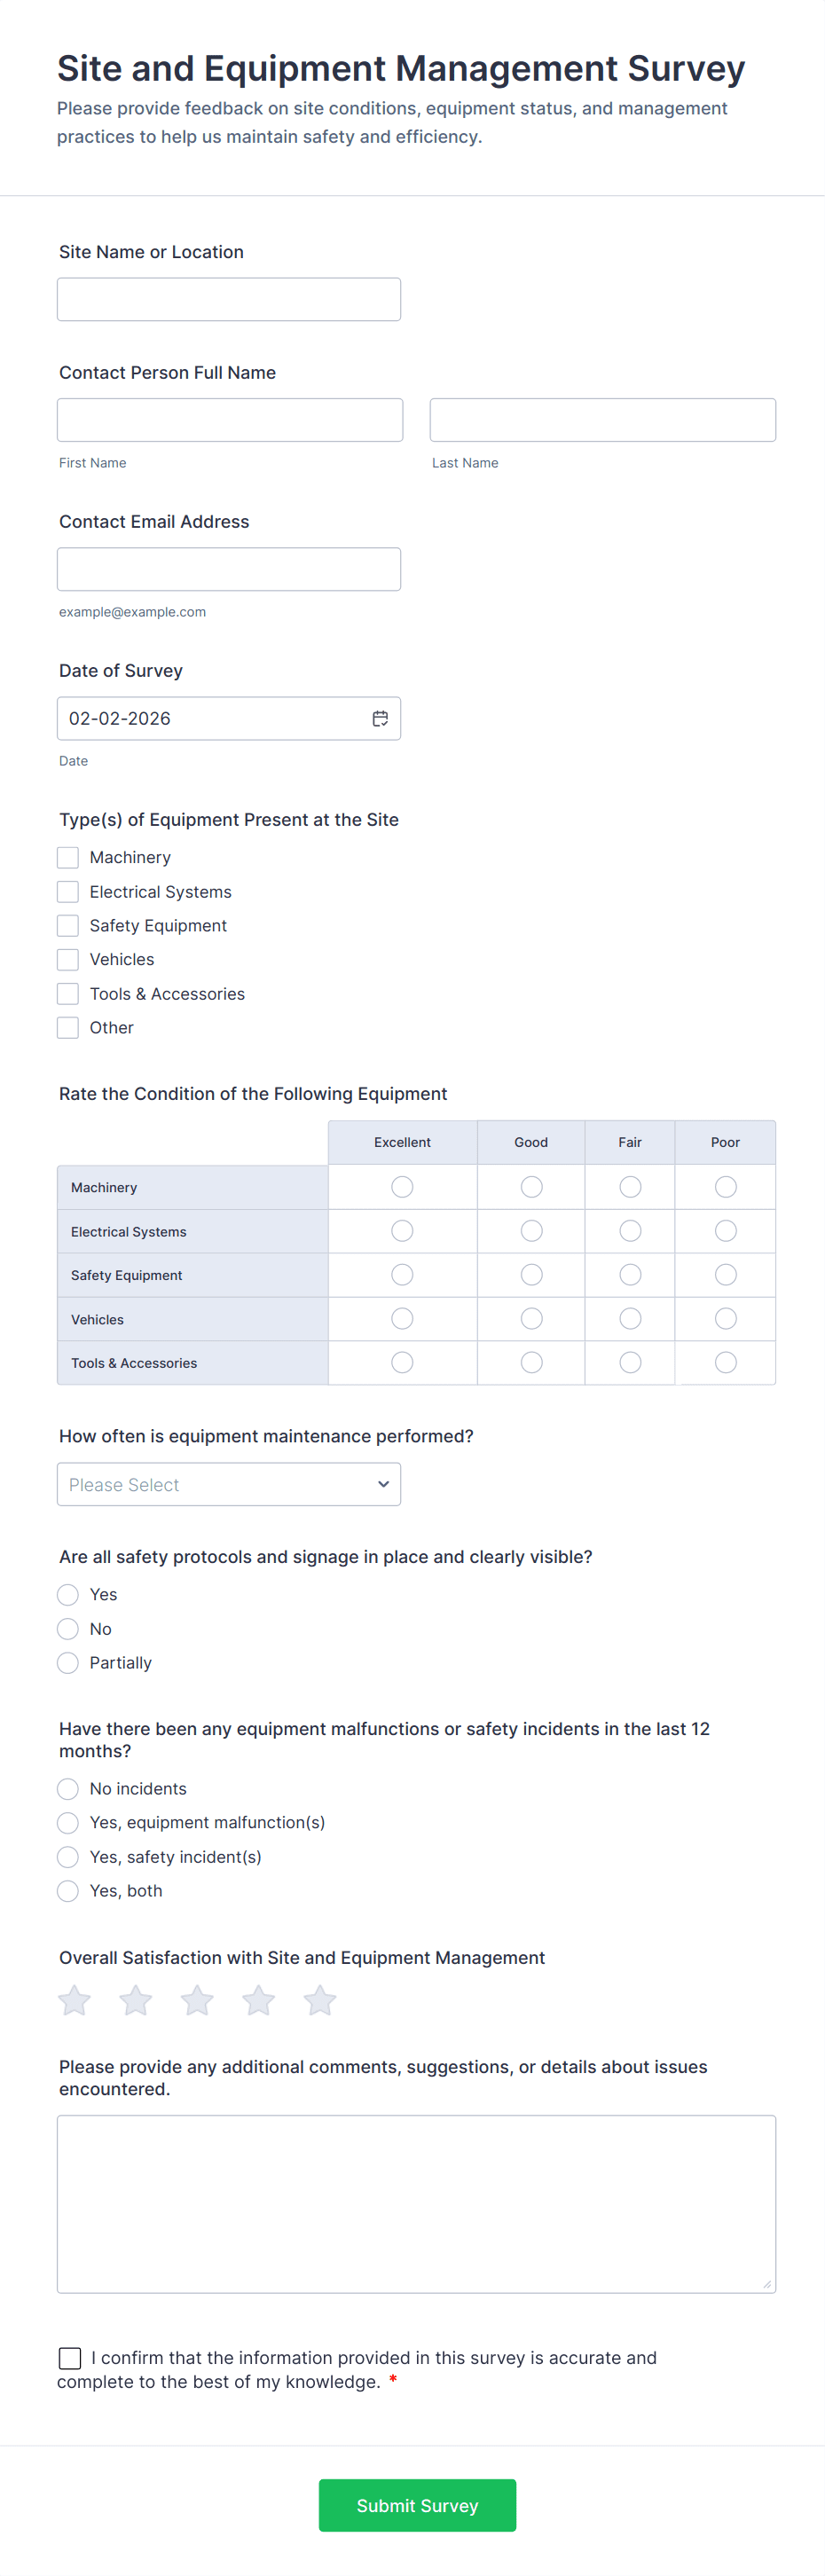Image resolution: width=825 pixels, height=2576 pixels.
Task: Select Yes, both for incidents
Action: 68,1891
